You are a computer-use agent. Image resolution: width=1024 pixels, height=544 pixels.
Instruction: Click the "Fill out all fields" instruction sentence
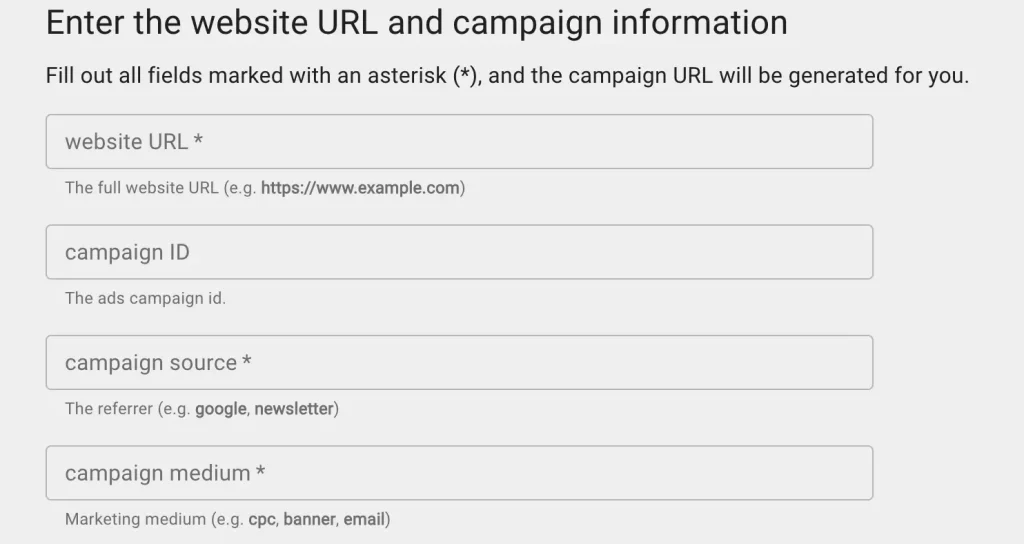pos(507,76)
